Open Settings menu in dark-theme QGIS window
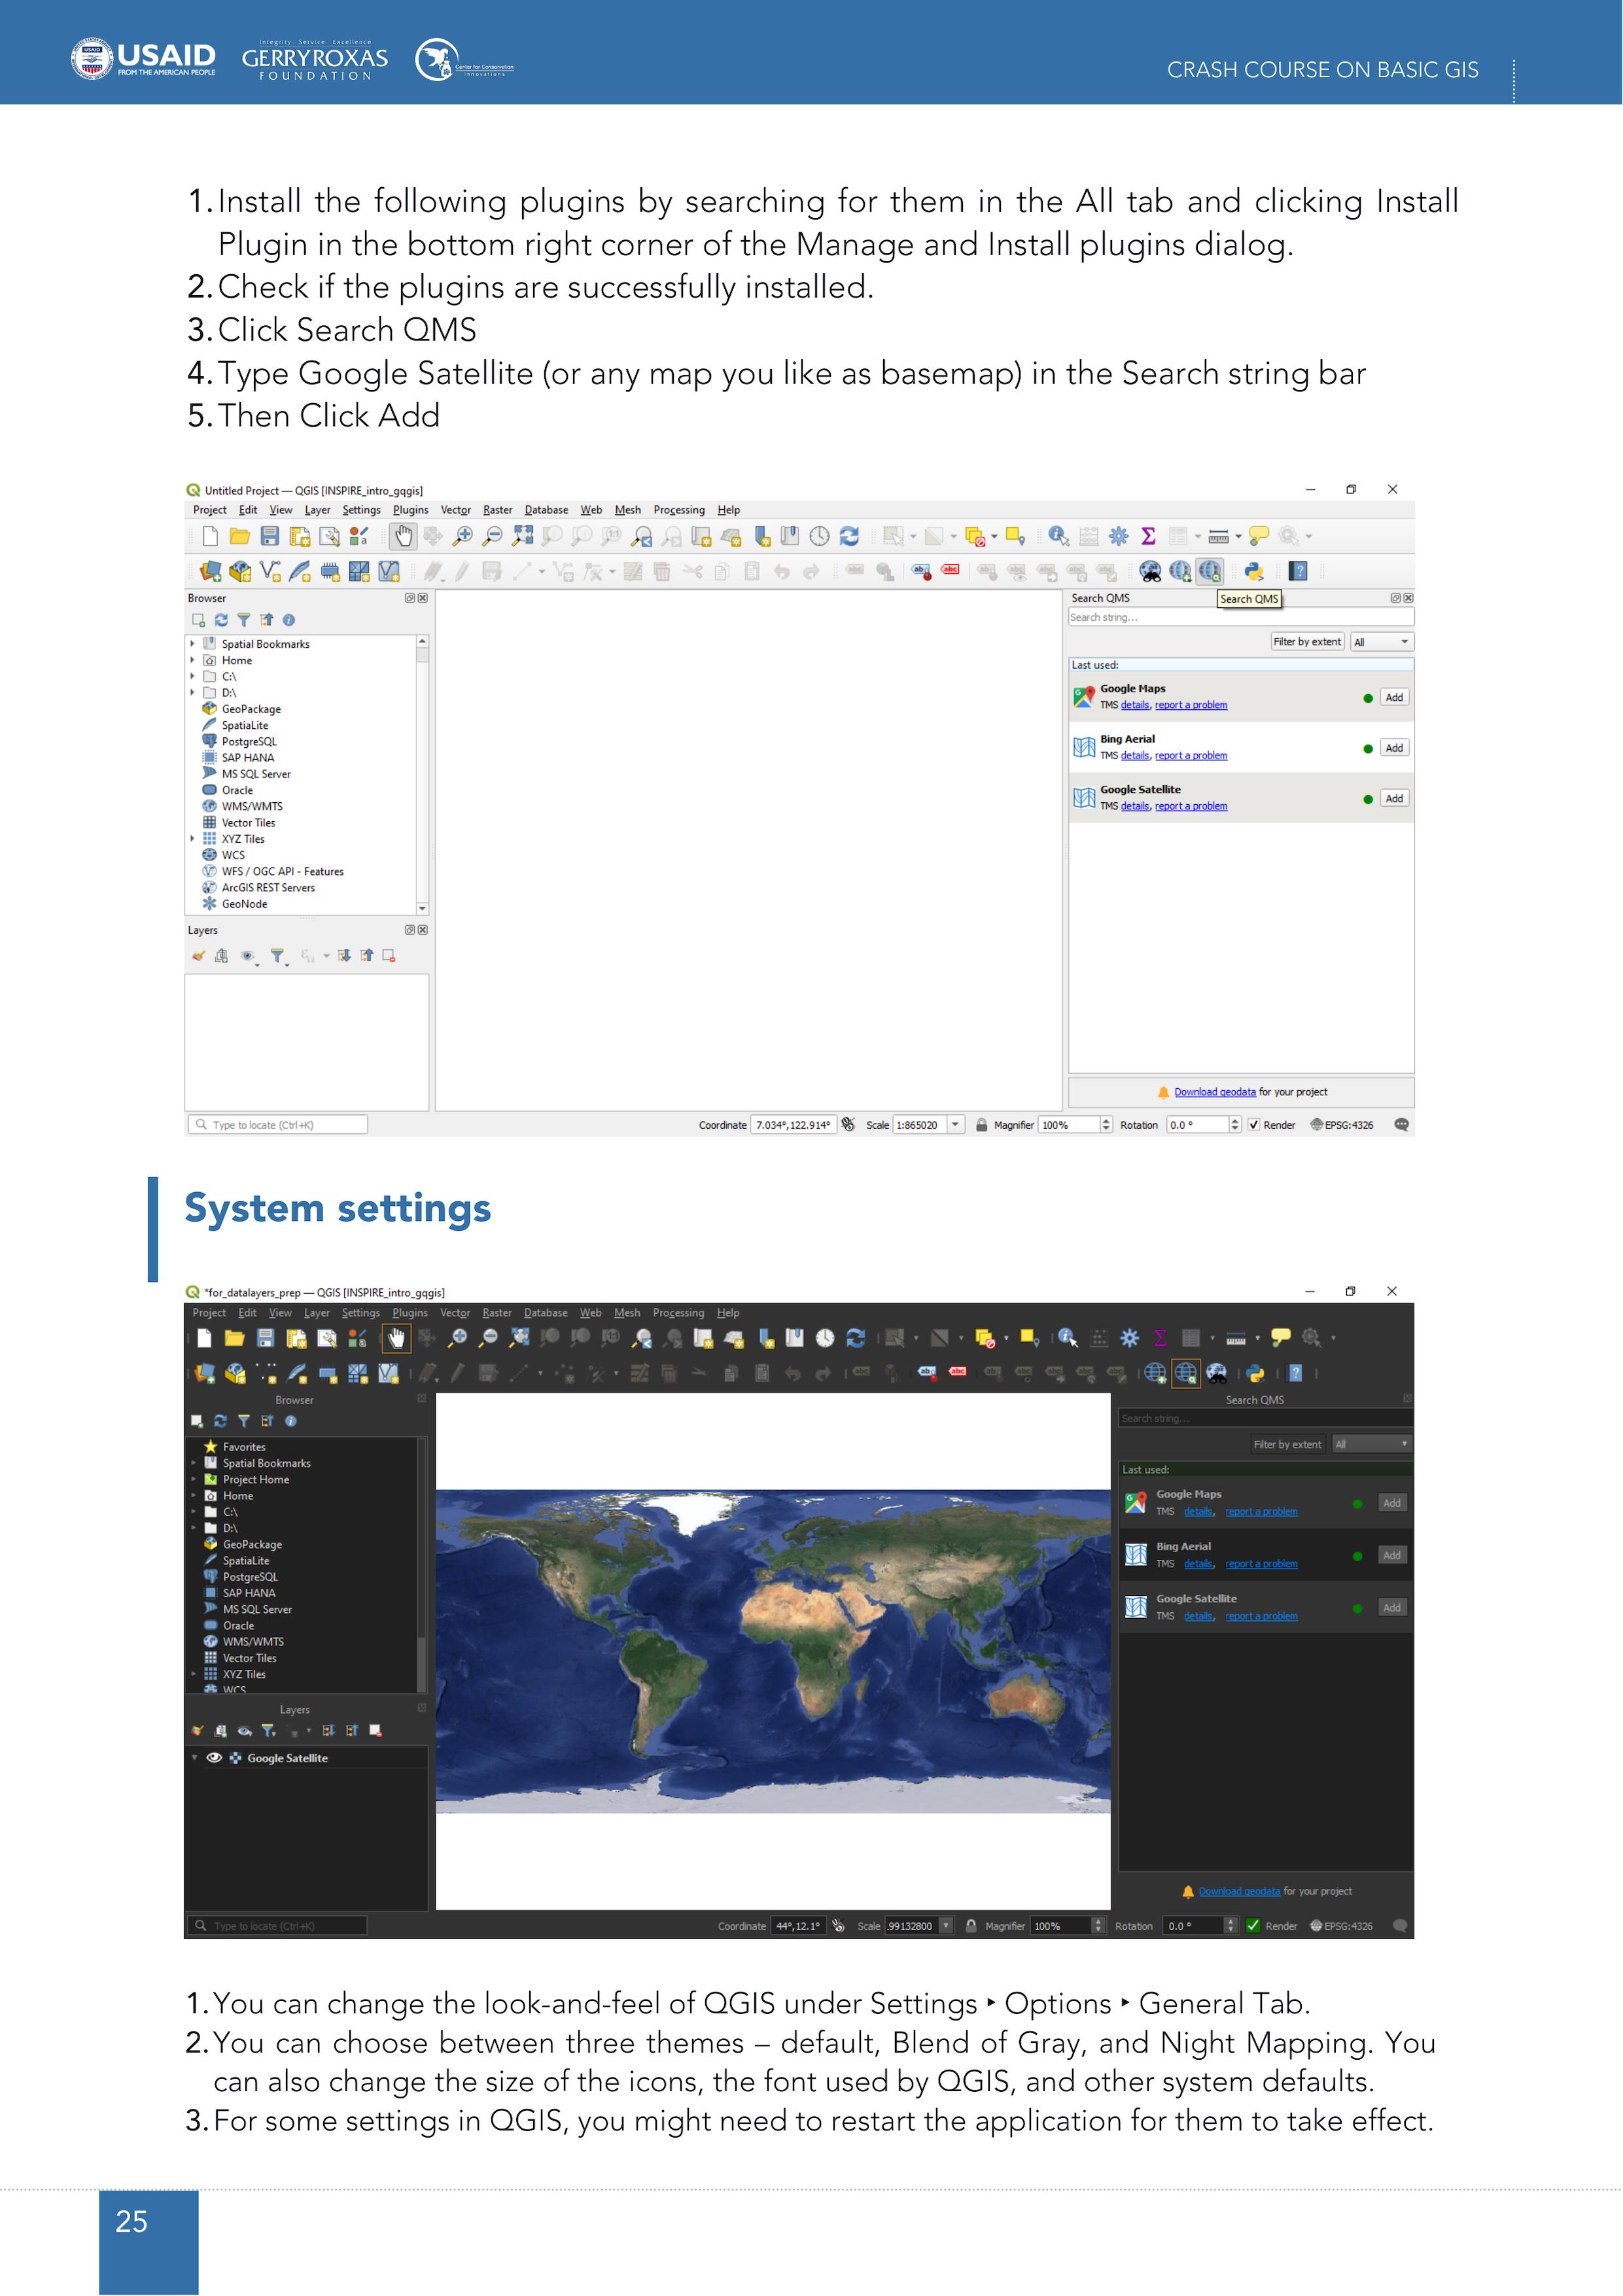Viewport: 1623px width, 2296px height. pyautogui.click(x=360, y=1313)
